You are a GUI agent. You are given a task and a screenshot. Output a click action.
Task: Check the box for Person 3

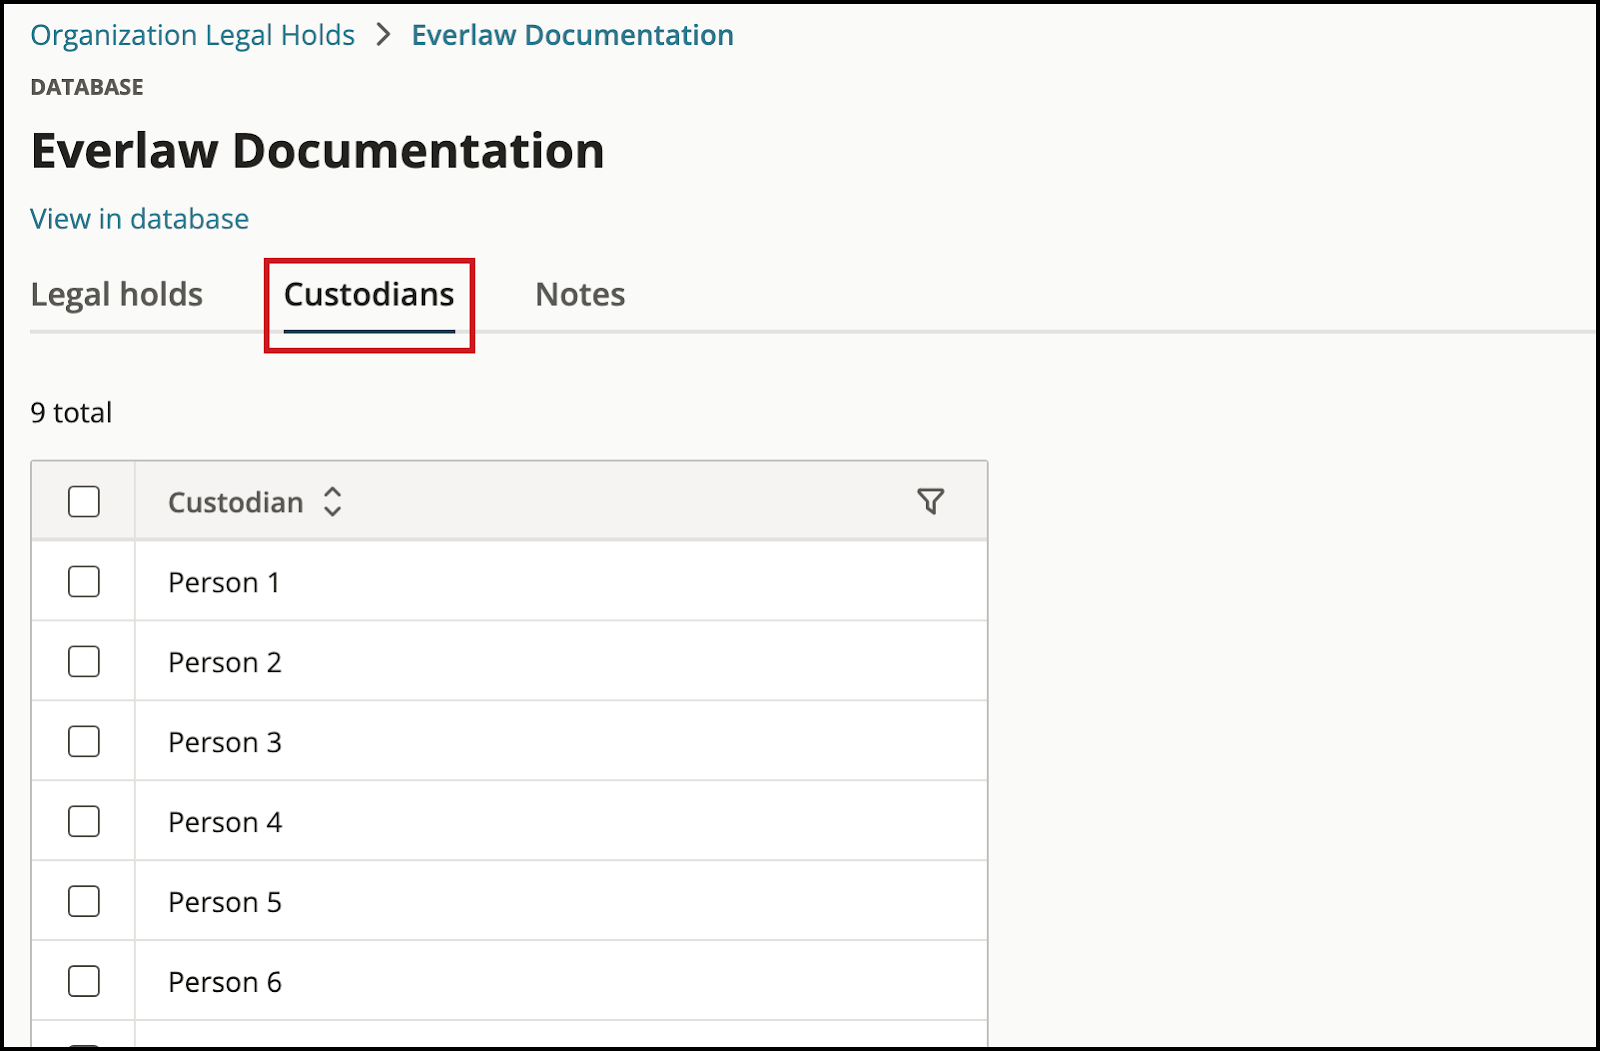click(84, 741)
